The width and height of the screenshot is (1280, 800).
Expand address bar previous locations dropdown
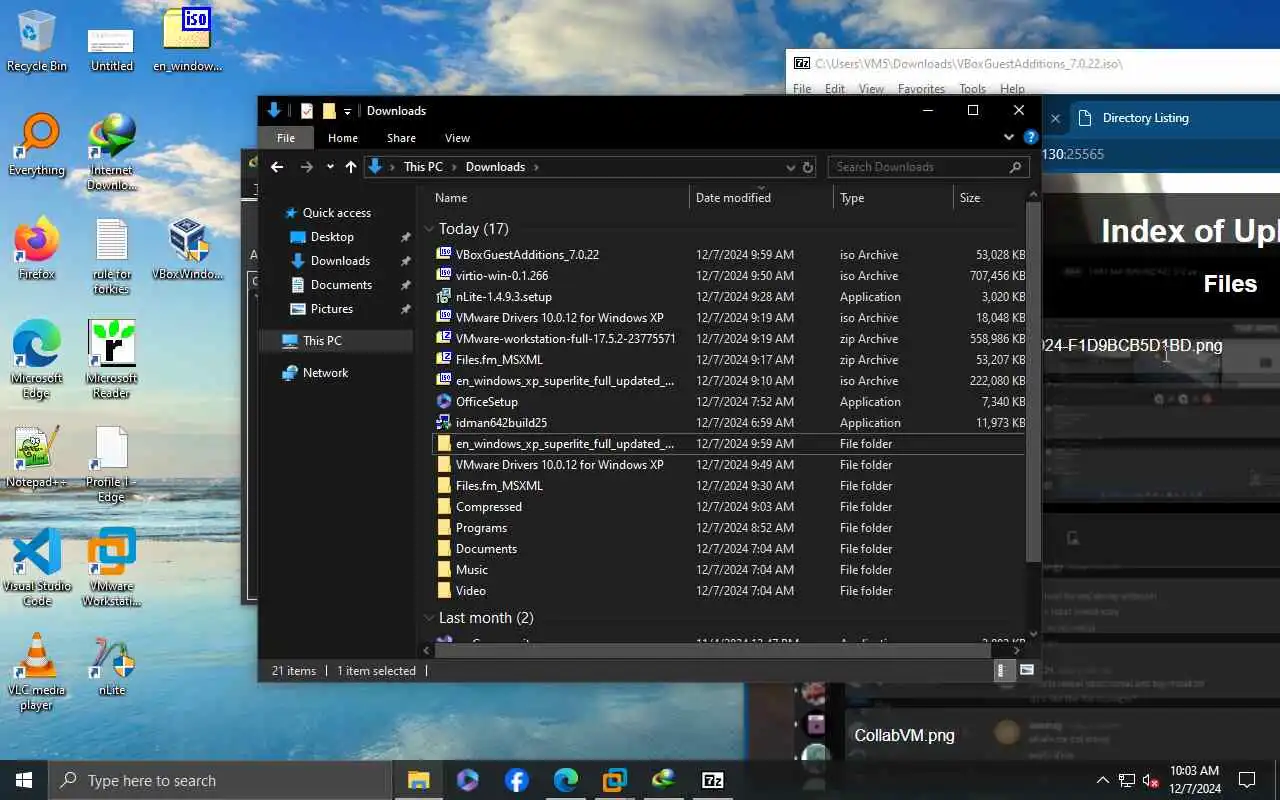(791, 167)
